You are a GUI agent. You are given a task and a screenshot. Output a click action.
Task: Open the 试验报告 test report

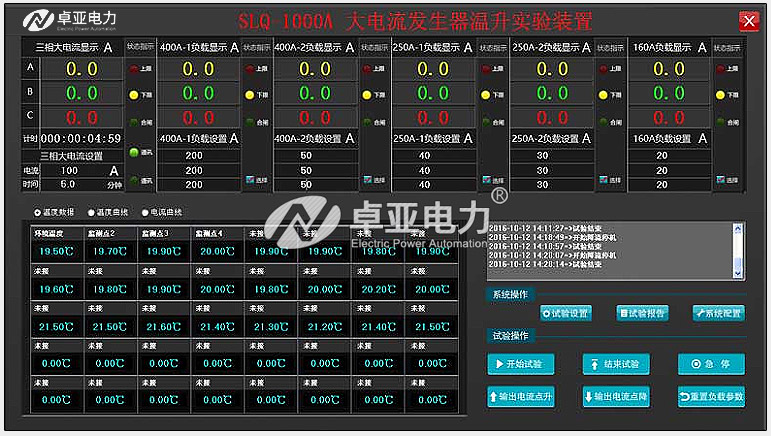[642, 313]
